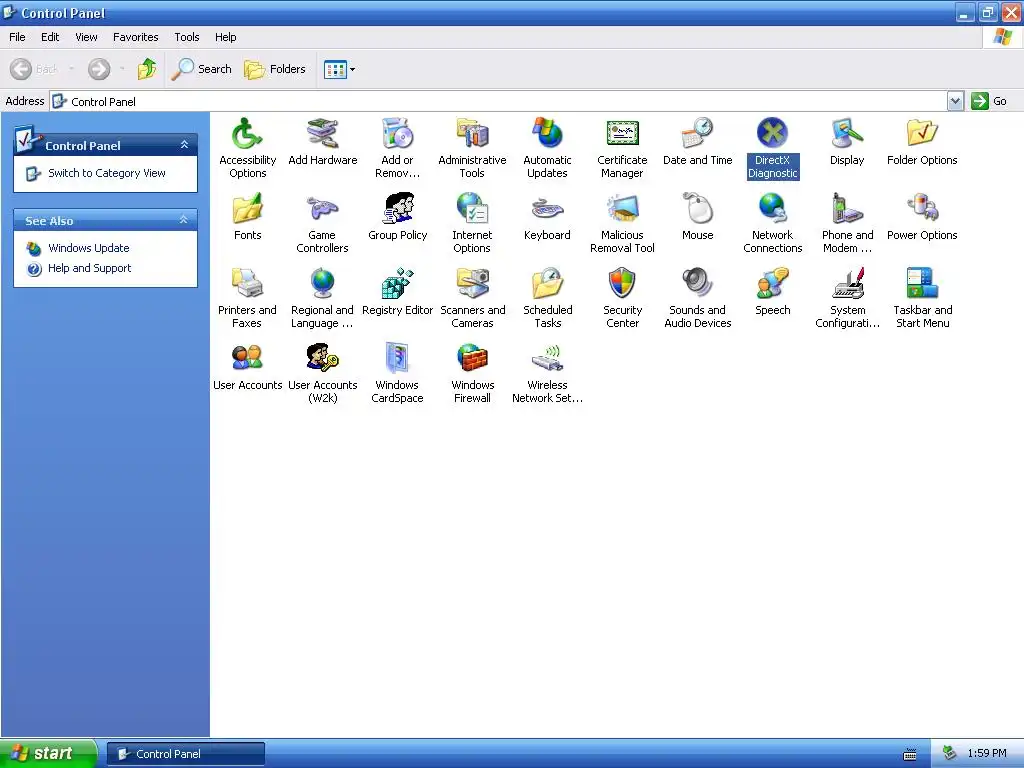Open the Help and Support link

[x=89, y=268]
